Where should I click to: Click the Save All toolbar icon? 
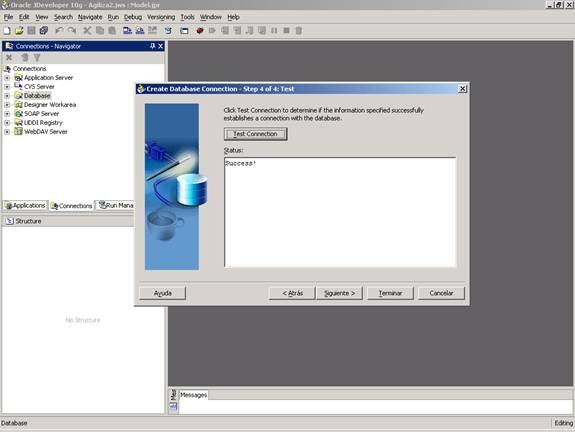pos(44,31)
